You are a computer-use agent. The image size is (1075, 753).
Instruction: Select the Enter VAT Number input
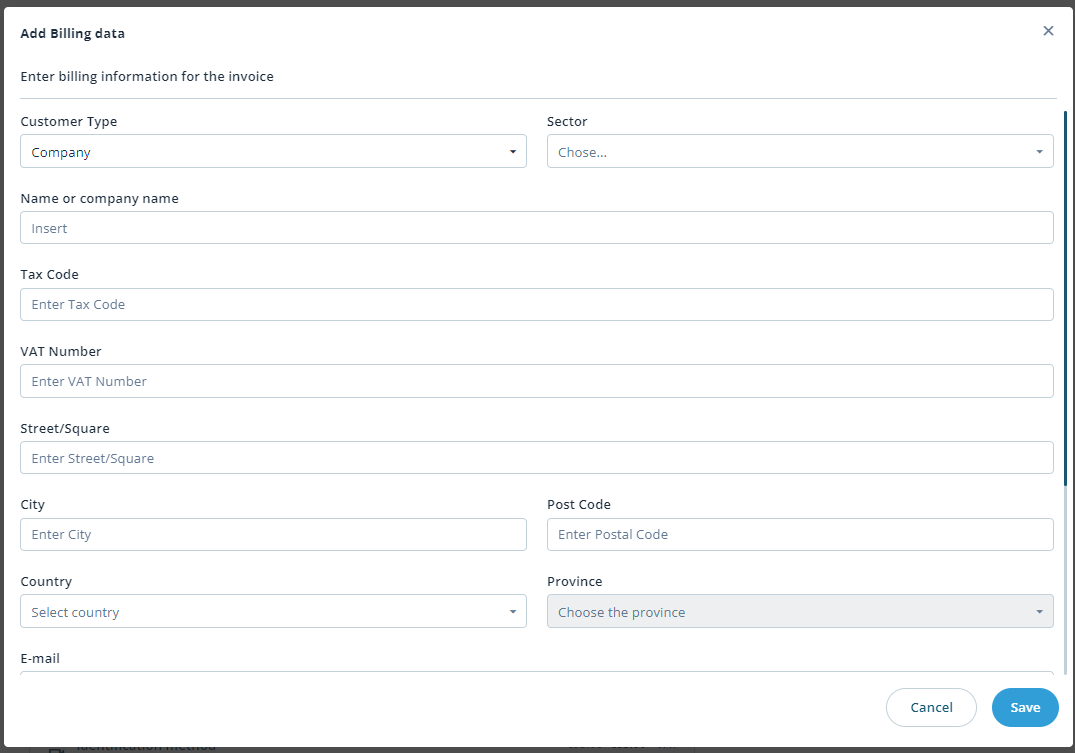[536, 381]
